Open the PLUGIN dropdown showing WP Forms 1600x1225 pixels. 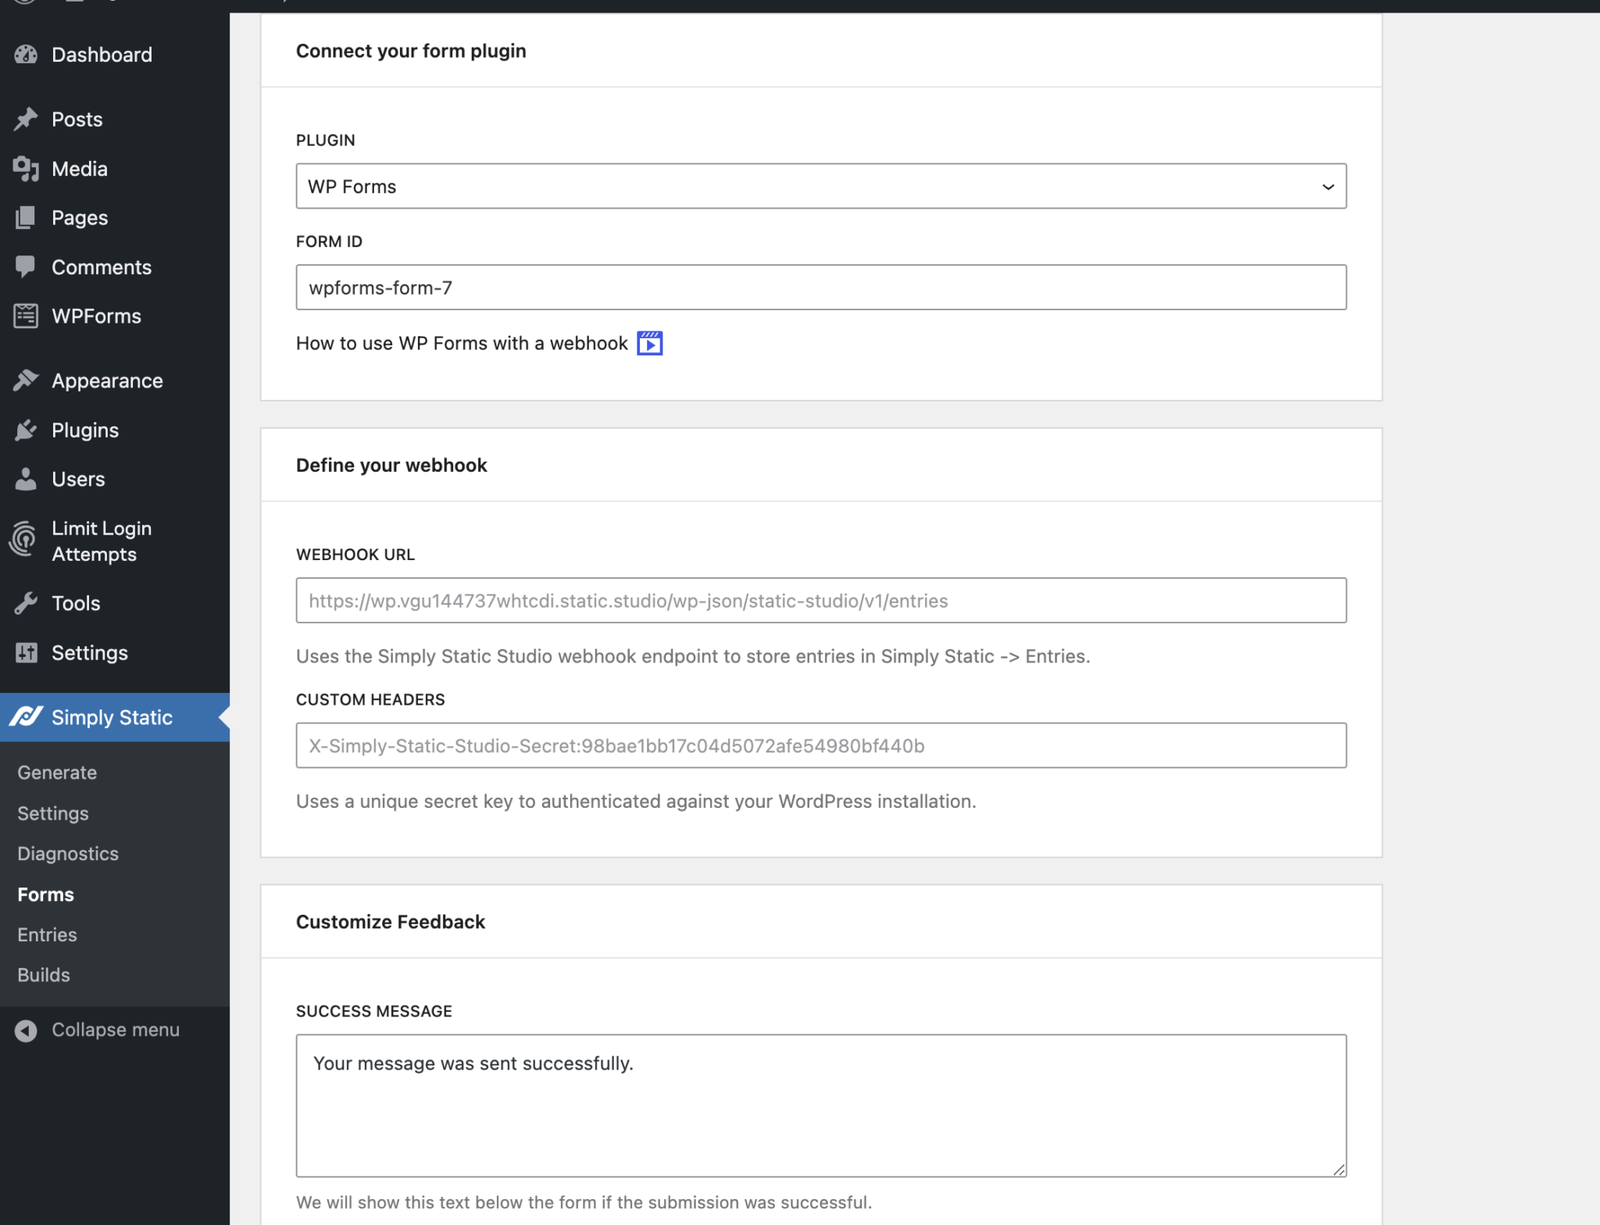point(820,186)
